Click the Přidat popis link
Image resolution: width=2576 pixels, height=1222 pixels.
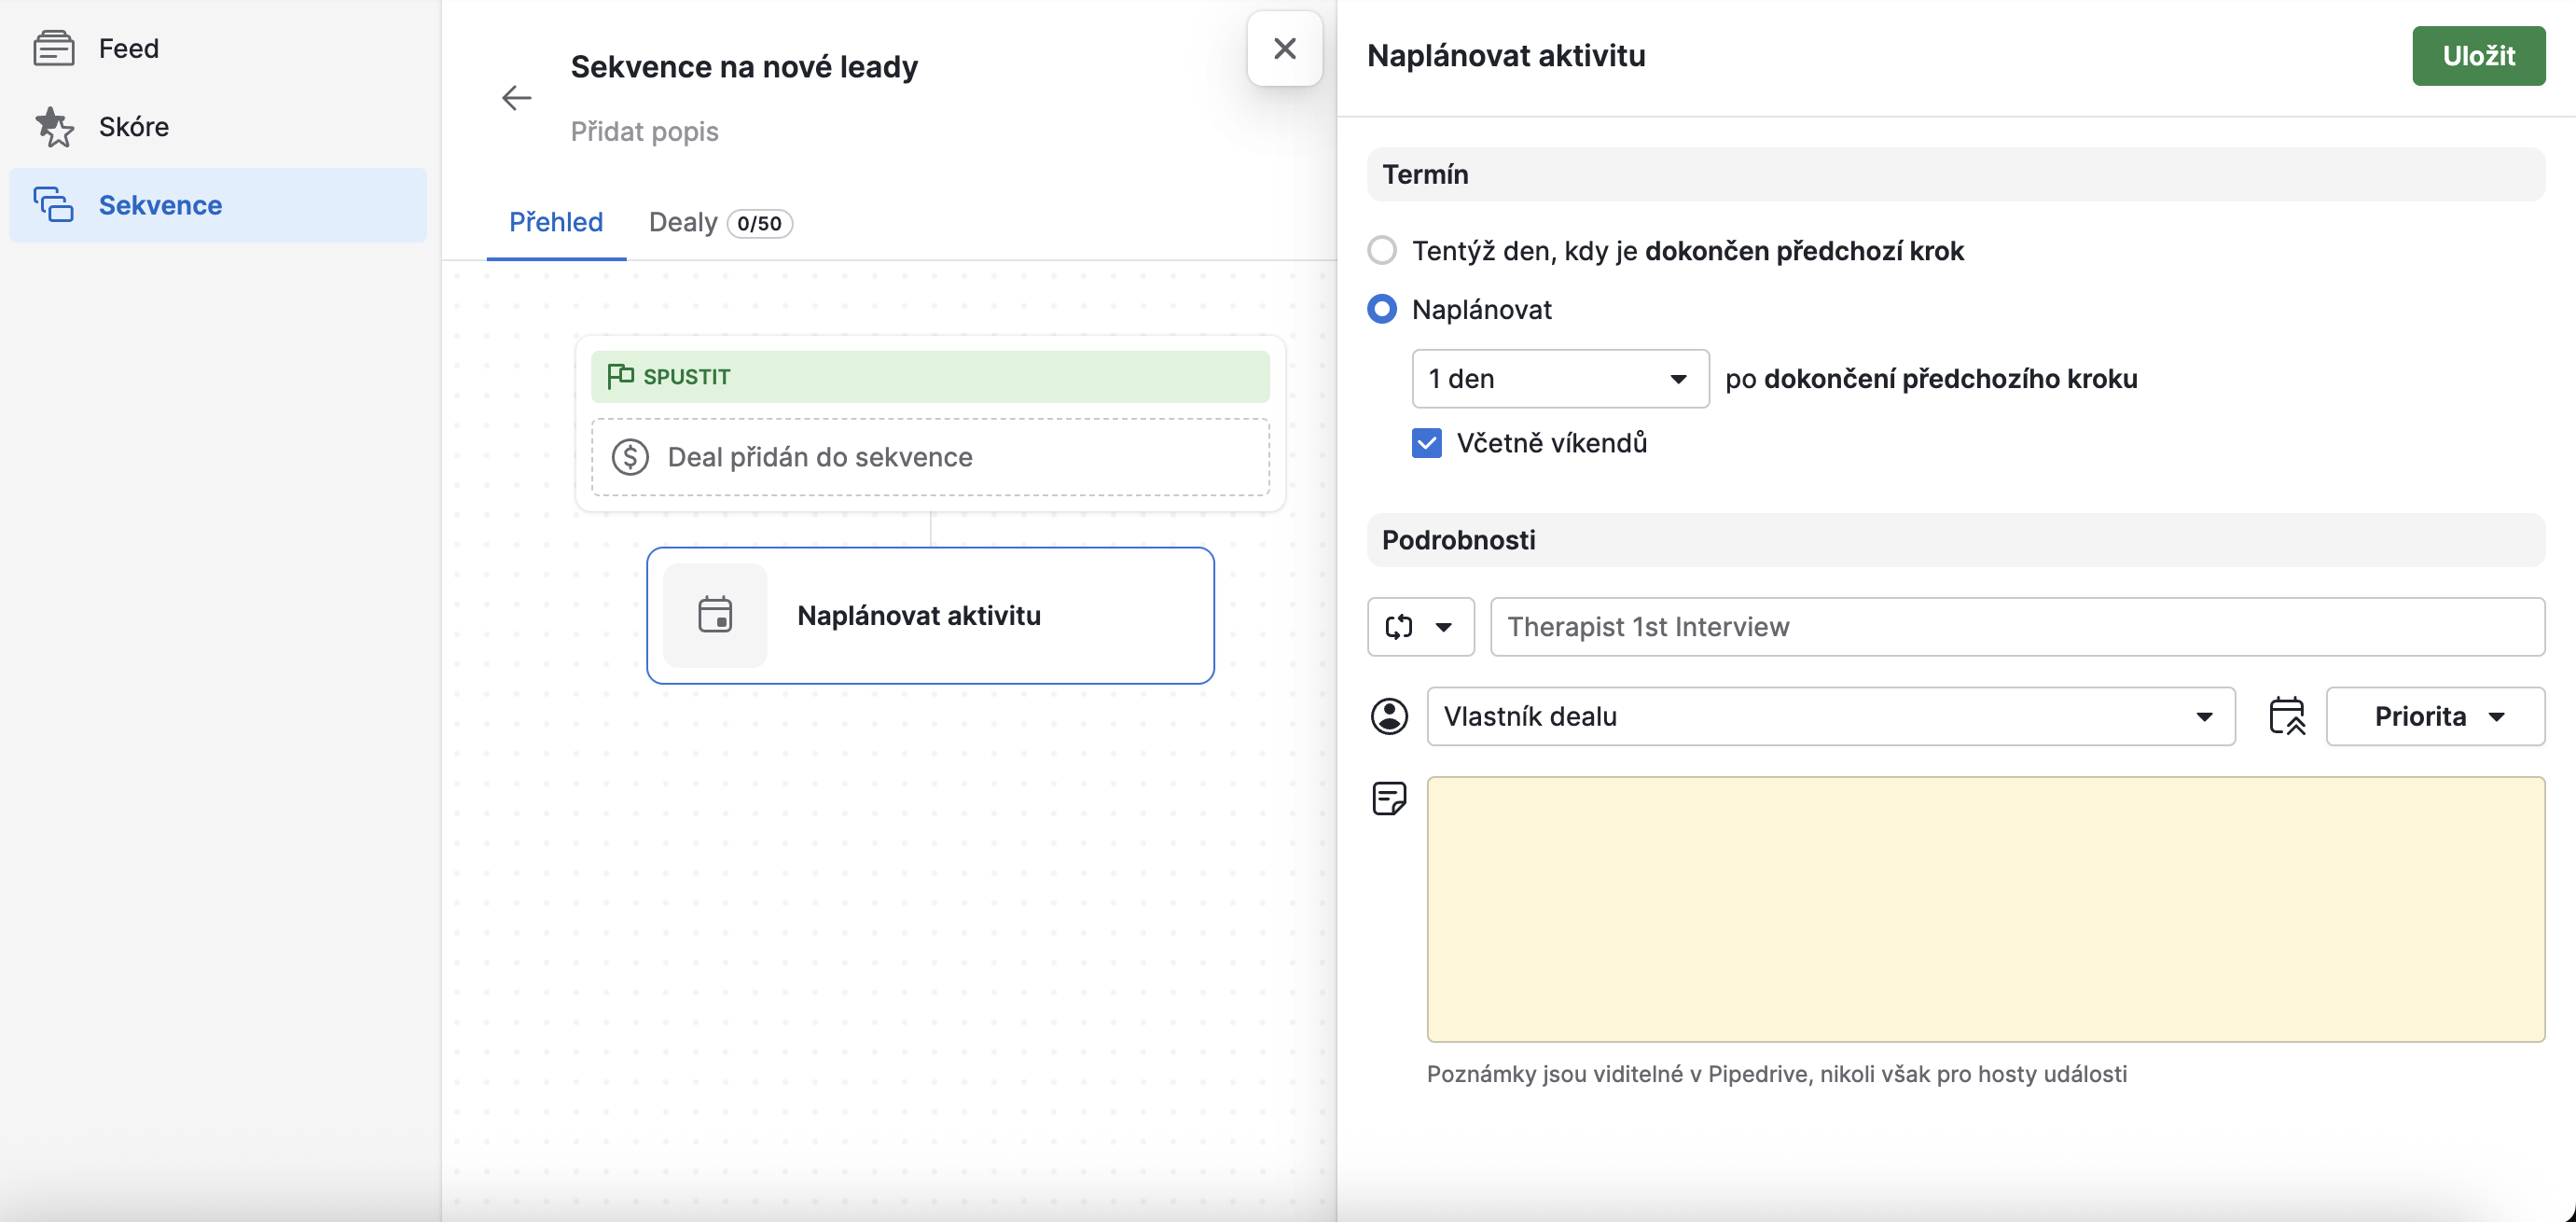[x=644, y=131]
